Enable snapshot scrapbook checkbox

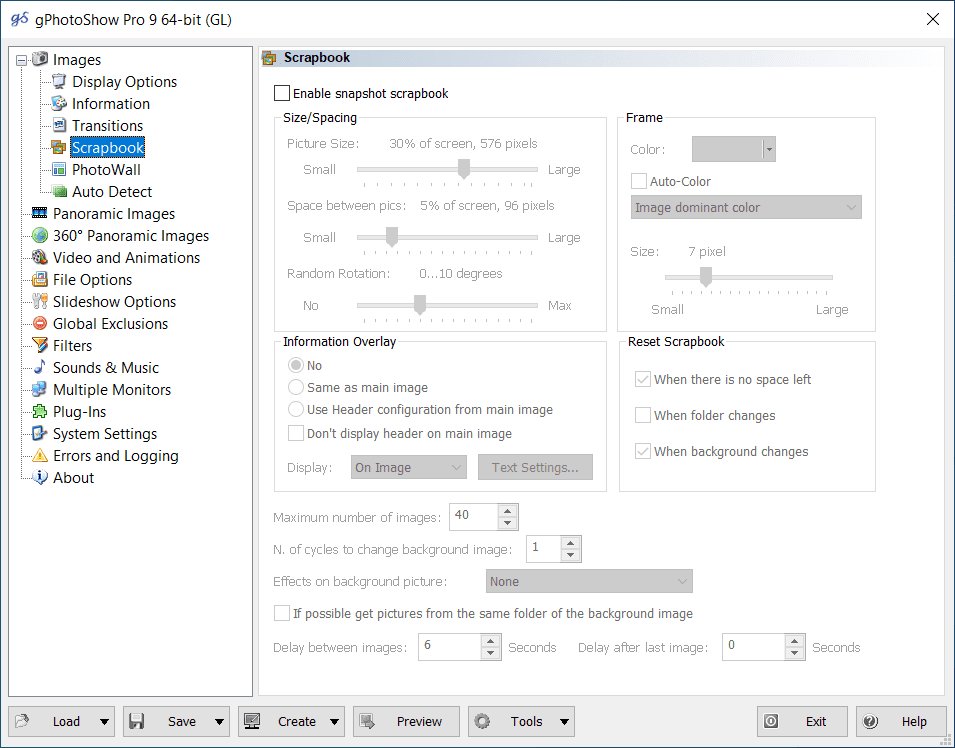281,93
